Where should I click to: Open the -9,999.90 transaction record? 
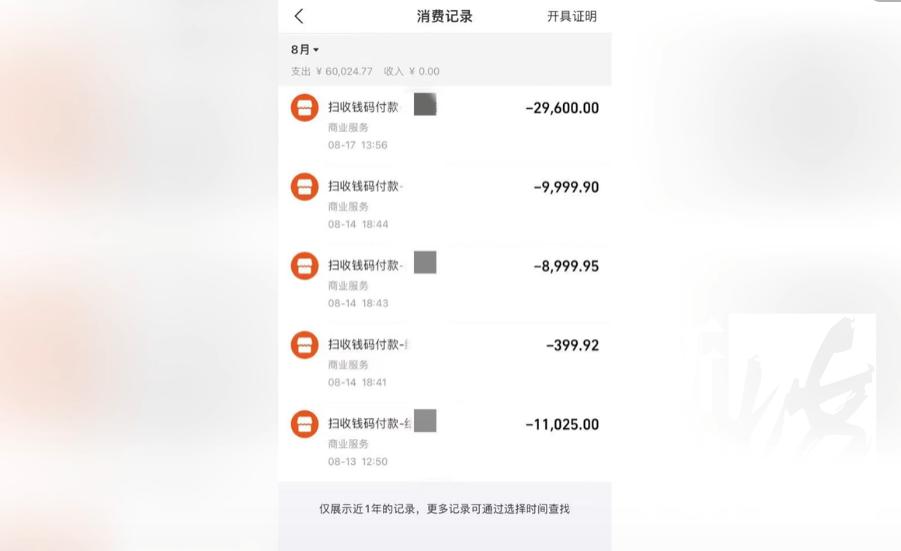coord(566,187)
